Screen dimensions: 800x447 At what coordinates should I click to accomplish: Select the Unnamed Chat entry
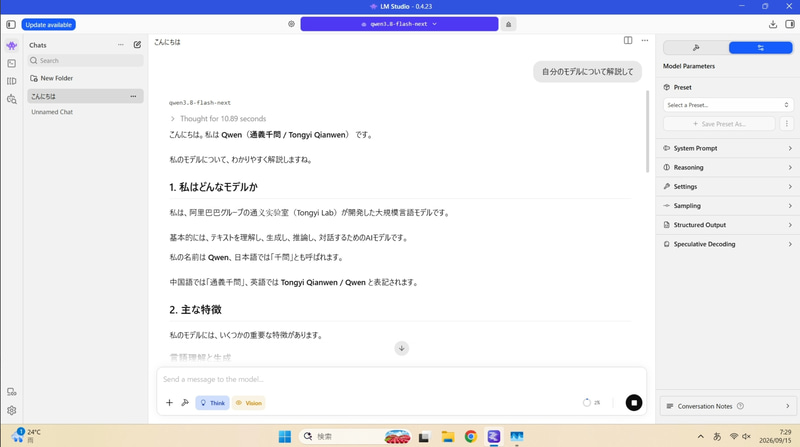tap(85, 112)
